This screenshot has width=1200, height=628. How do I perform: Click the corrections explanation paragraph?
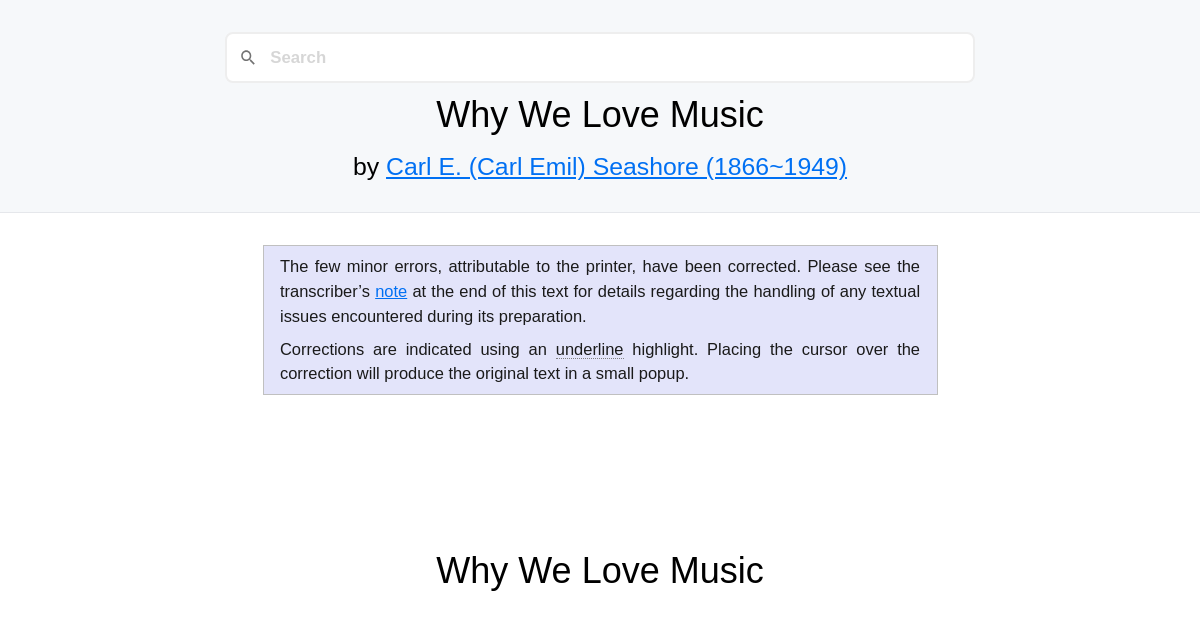click(600, 361)
